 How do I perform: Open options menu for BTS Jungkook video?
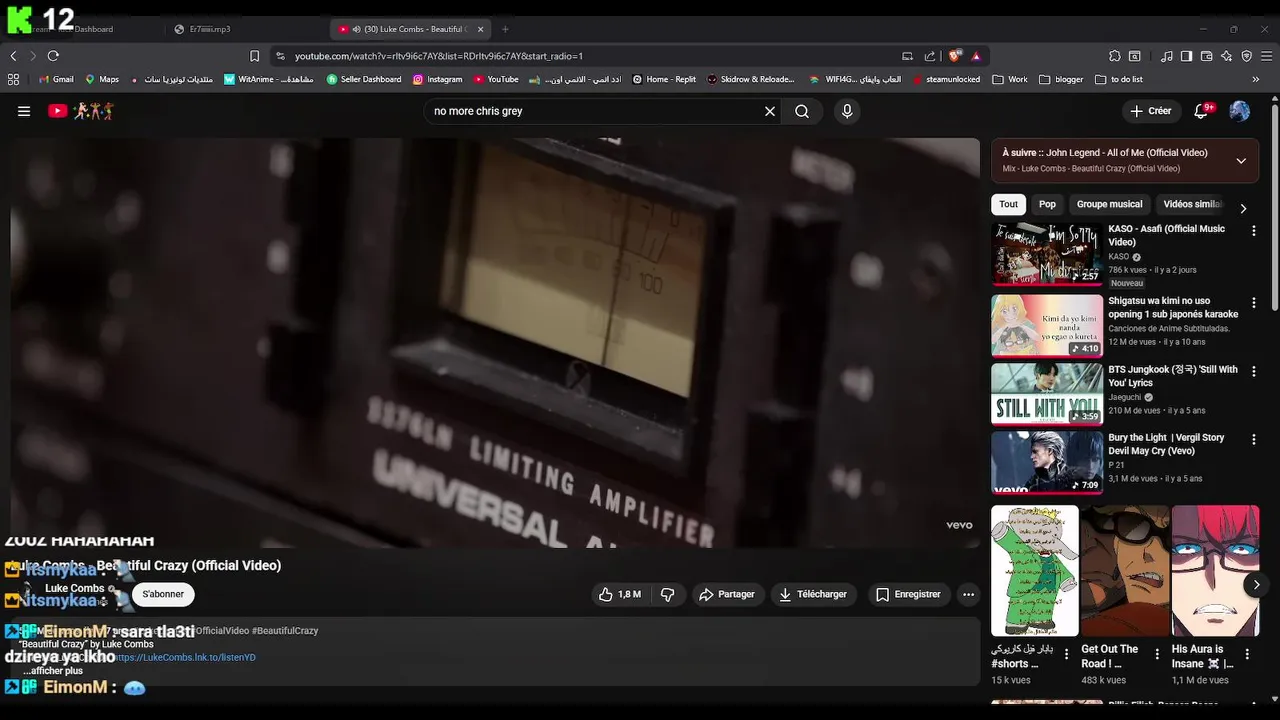[x=1253, y=371]
